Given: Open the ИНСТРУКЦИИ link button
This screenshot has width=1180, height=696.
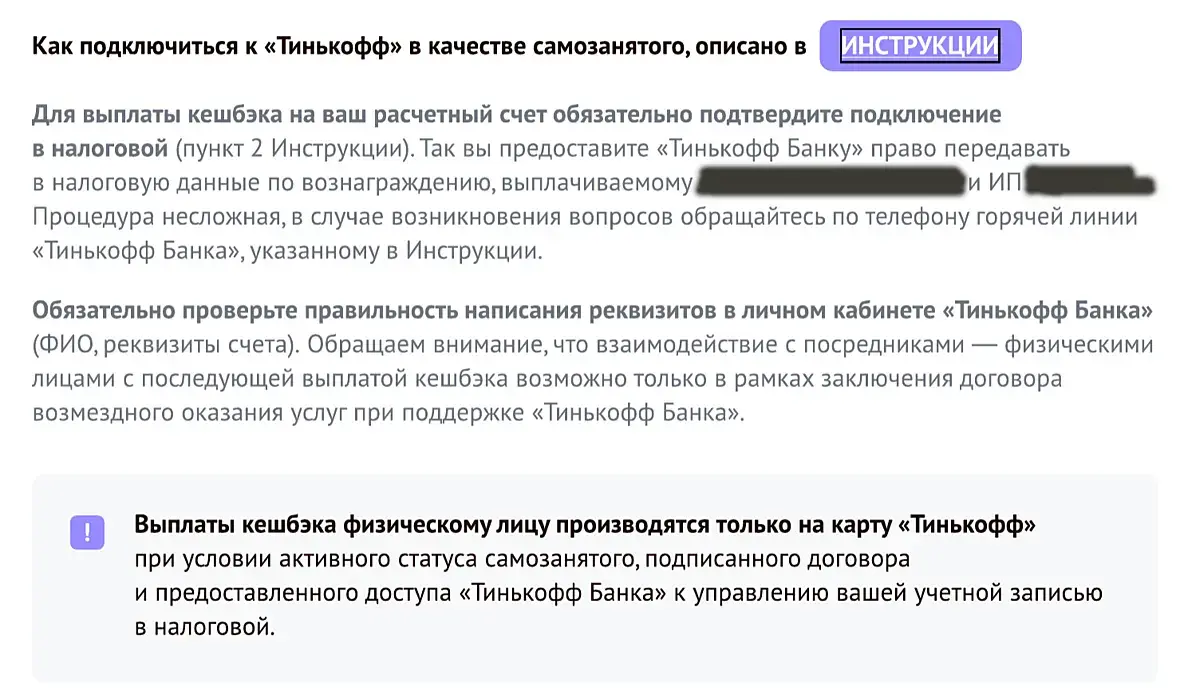Looking at the screenshot, I should point(919,46).
